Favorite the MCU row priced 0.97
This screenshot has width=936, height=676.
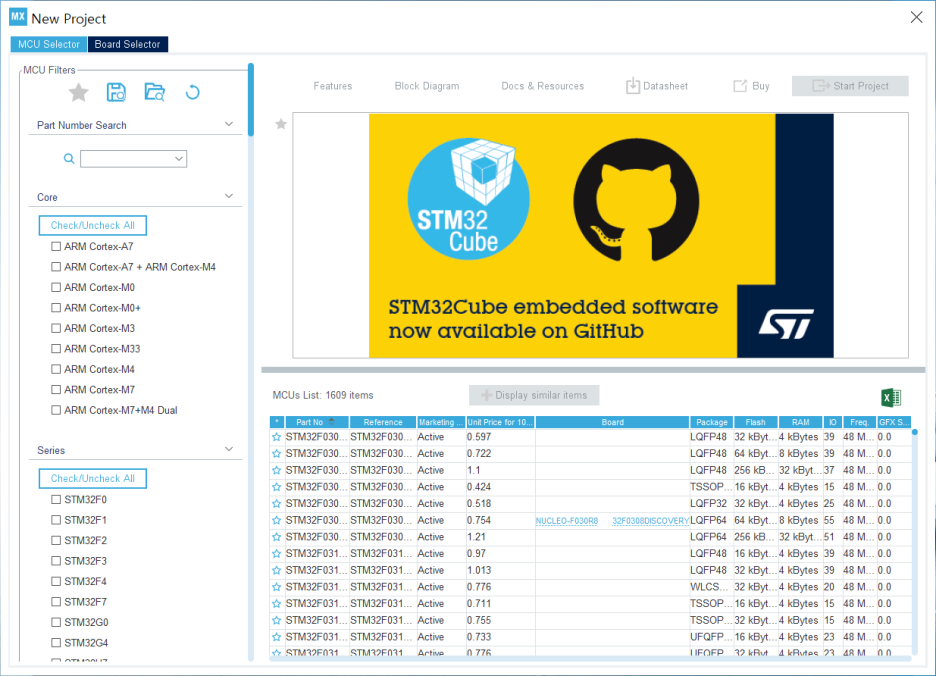pyautogui.click(x=276, y=554)
